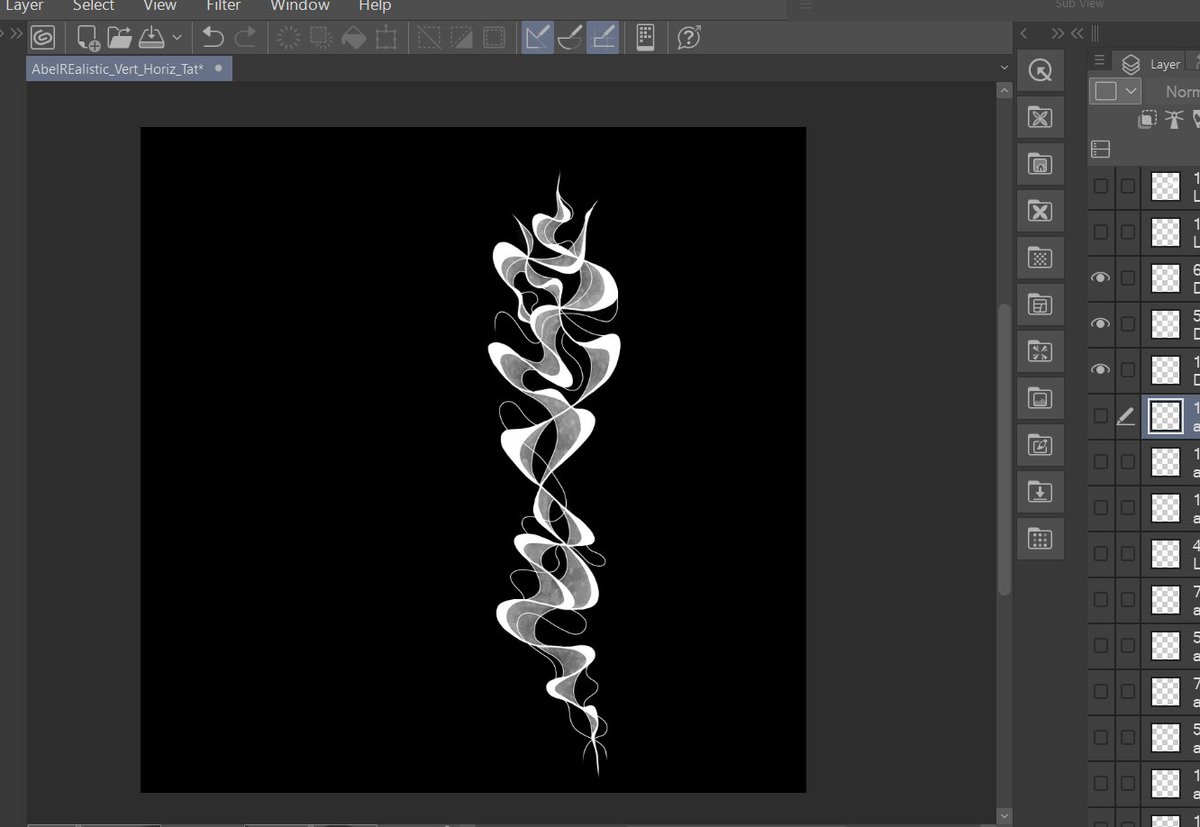
Task: Open the material search magnifier icon
Action: click(1040, 71)
